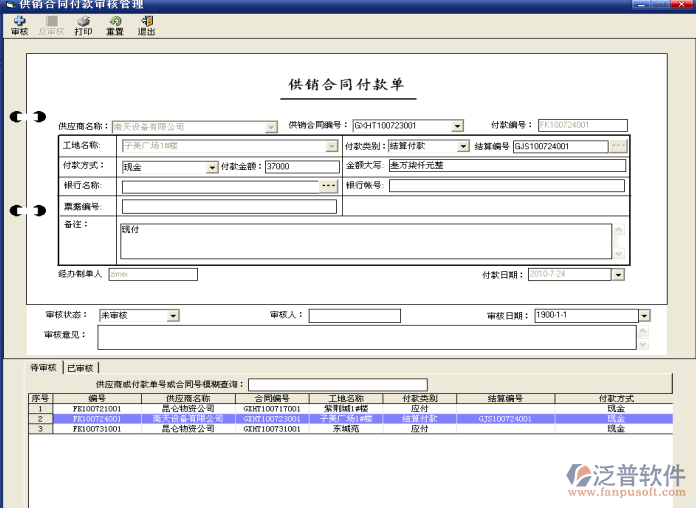Screen dimensions: 696x508
Task: Click the 退出 (exit) toolbar icon
Action: (146, 25)
